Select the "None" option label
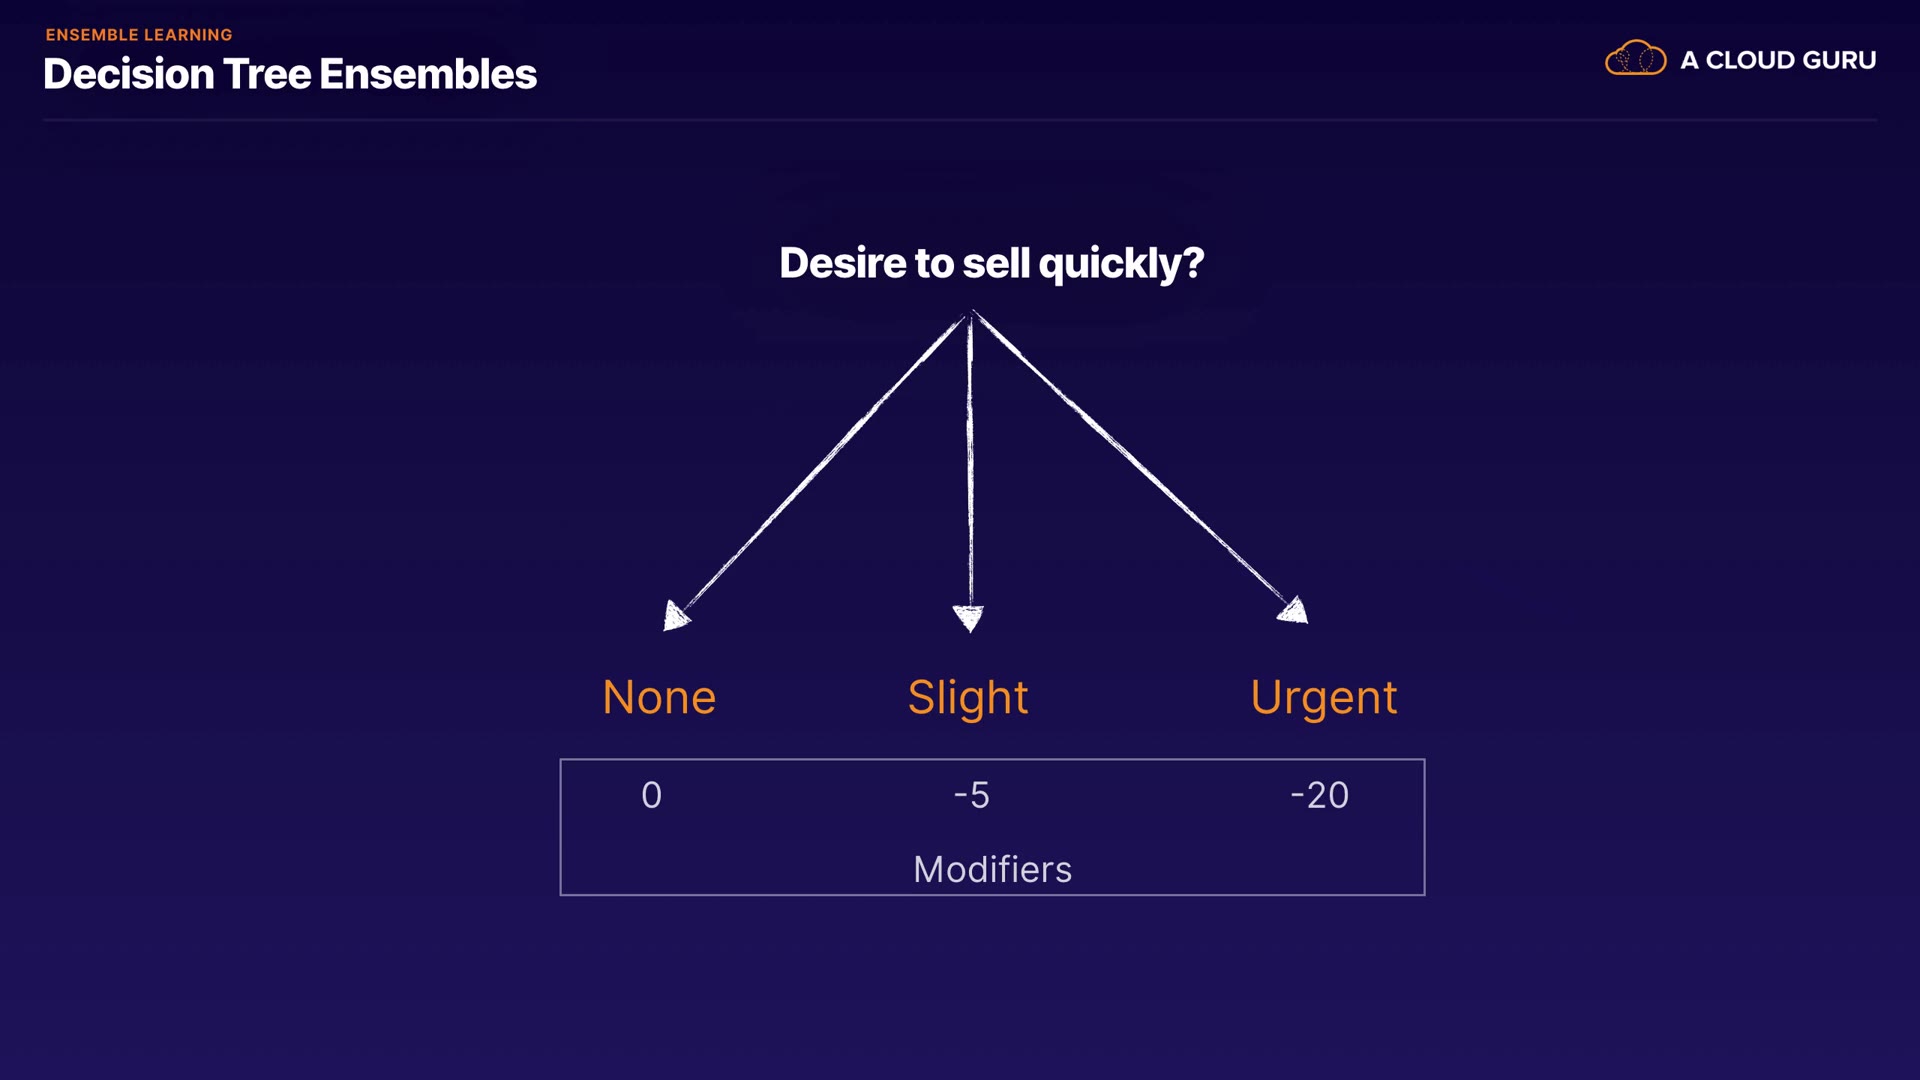Image resolution: width=1920 pixels, height=1080 pixels. tap(659, 697)
